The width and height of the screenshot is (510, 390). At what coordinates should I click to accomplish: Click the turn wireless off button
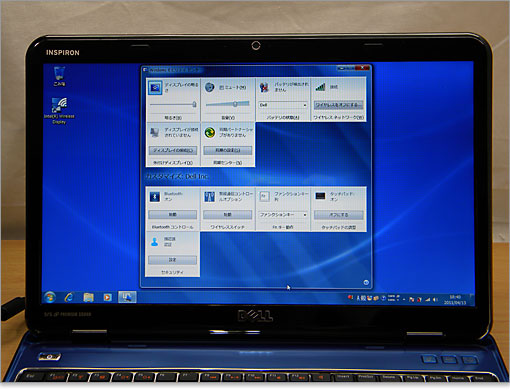coord(338,105)
